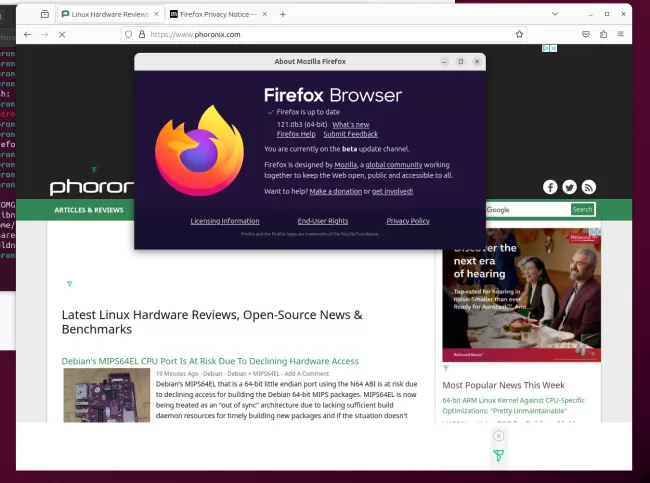
Task: Click the Firefox logo in About dialog
Action: [199, 150]
